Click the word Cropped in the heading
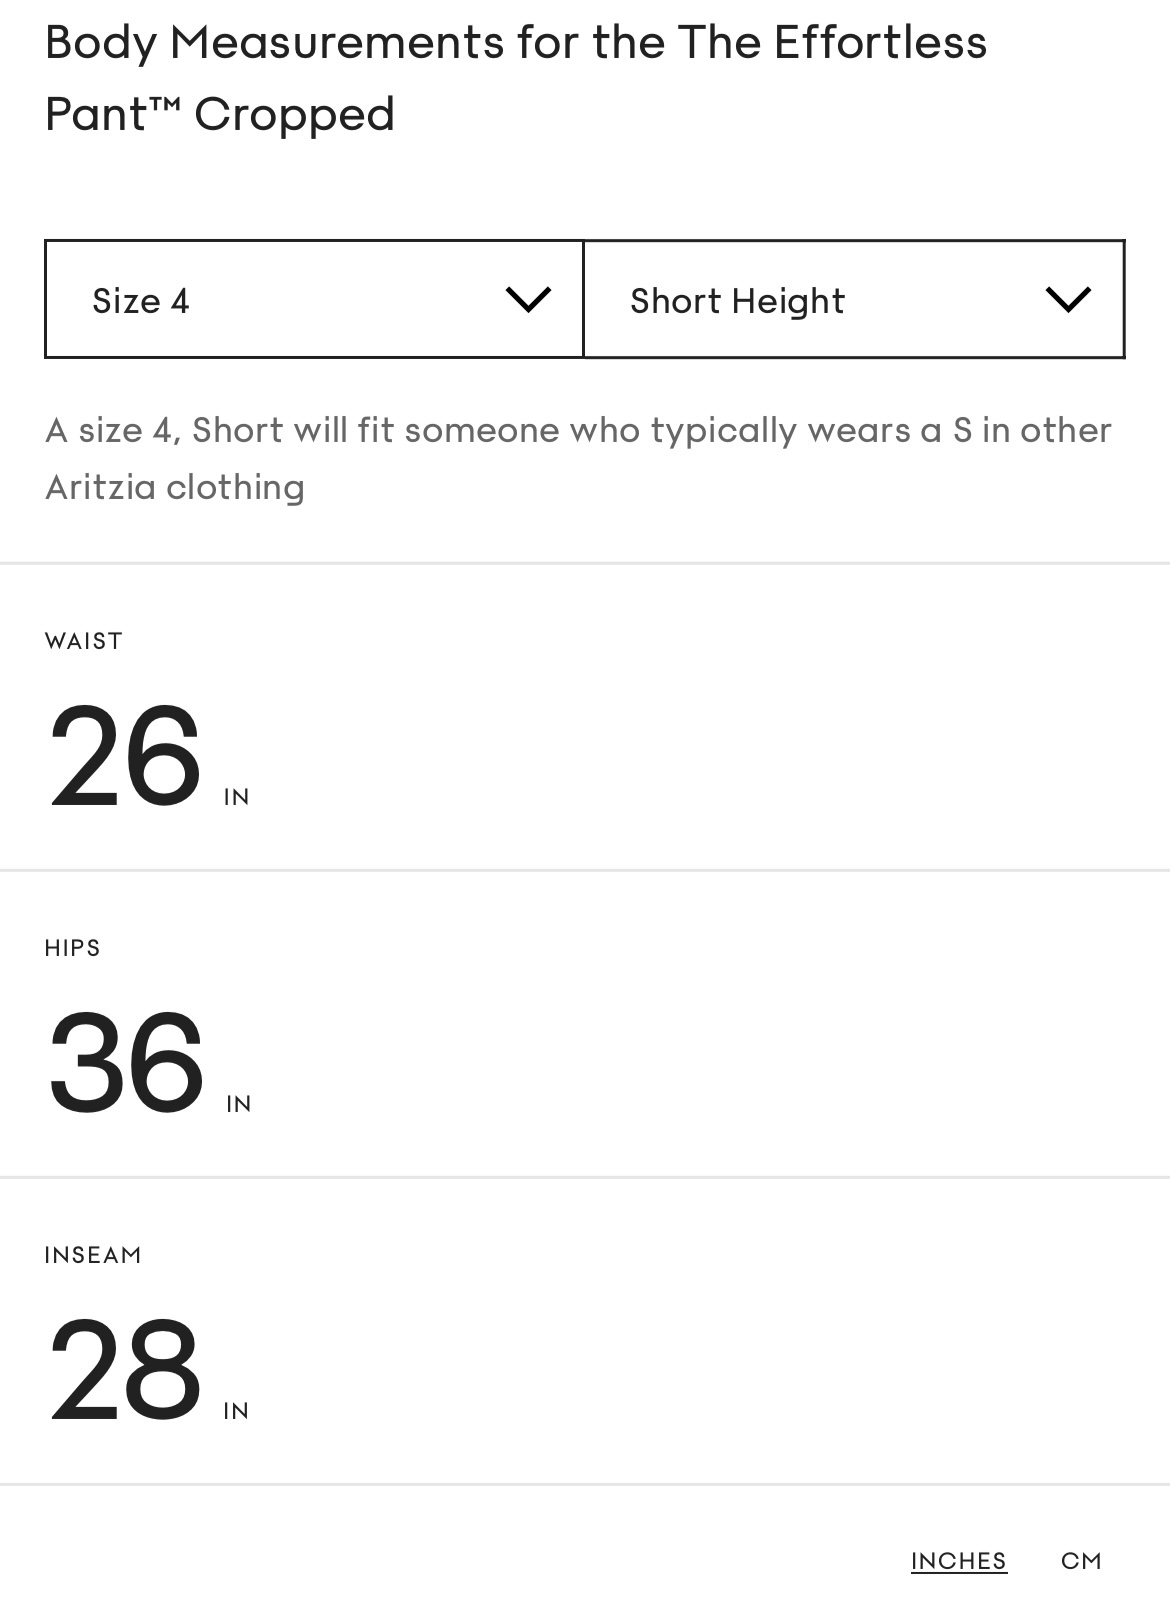 coord(294,114)
